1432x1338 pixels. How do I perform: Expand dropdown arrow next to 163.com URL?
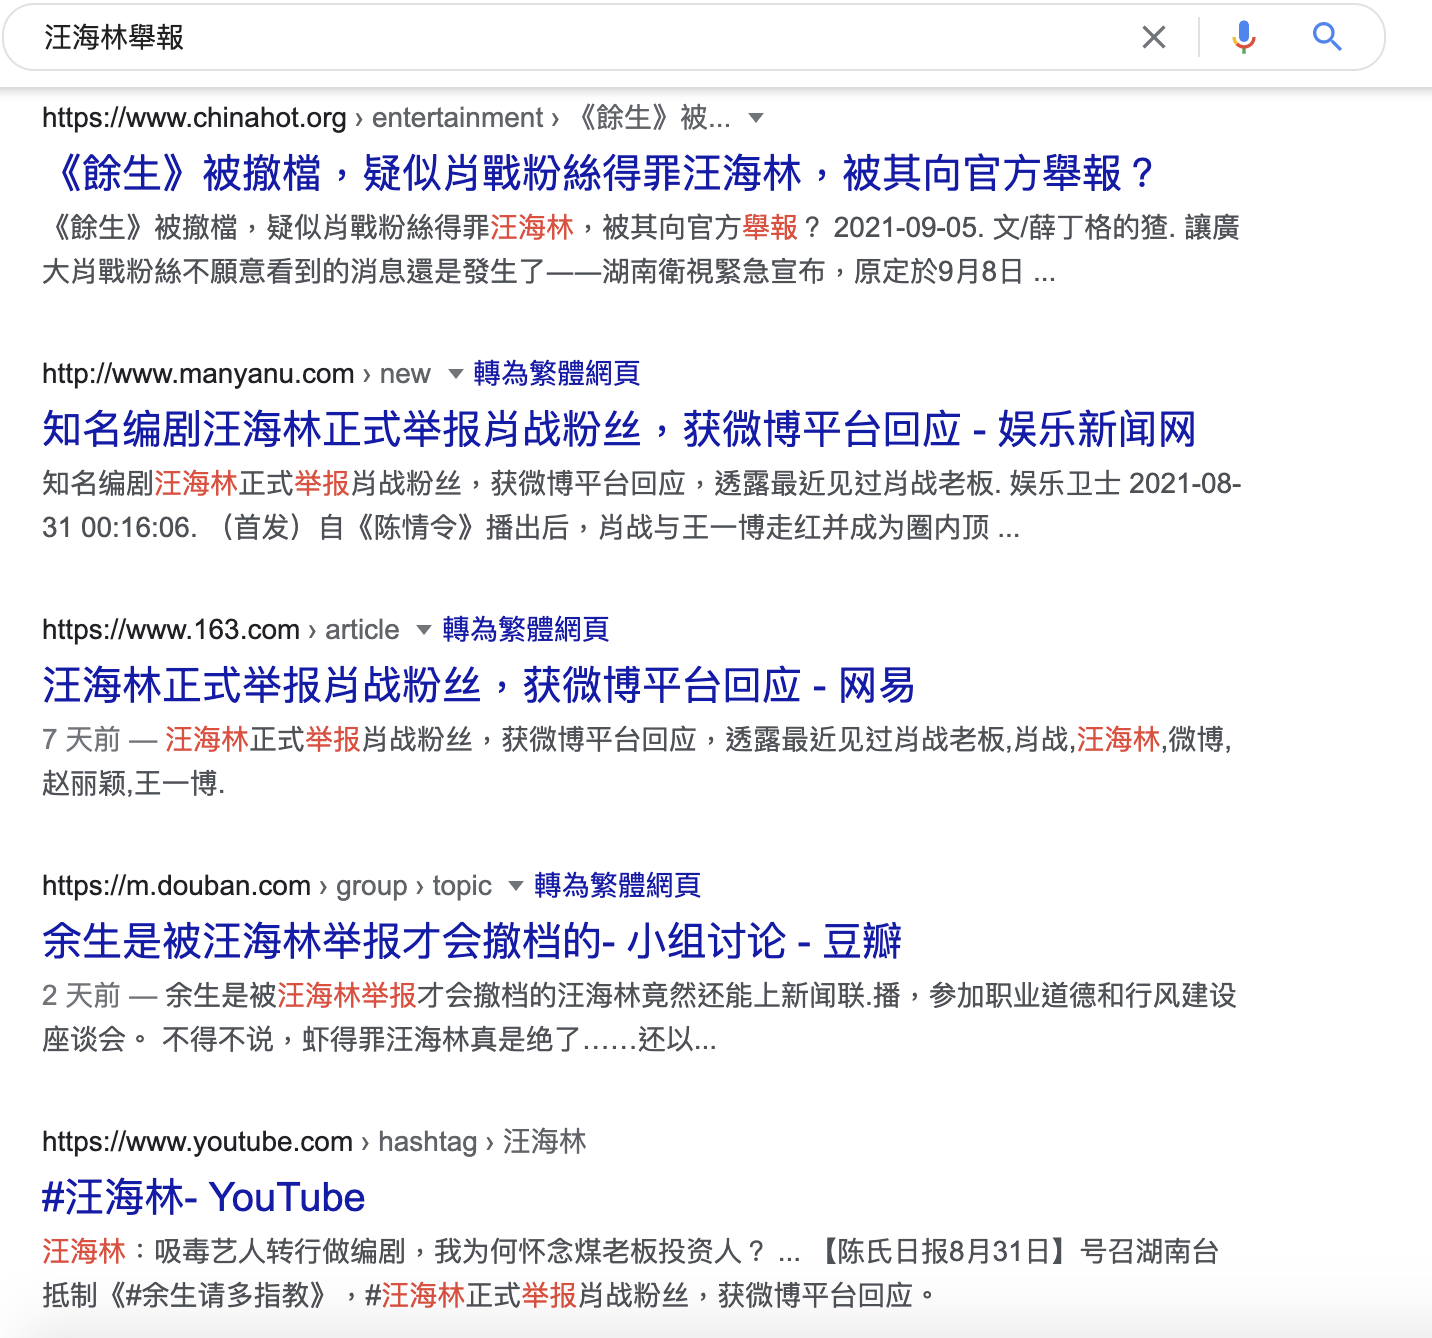tap(424, 630)
